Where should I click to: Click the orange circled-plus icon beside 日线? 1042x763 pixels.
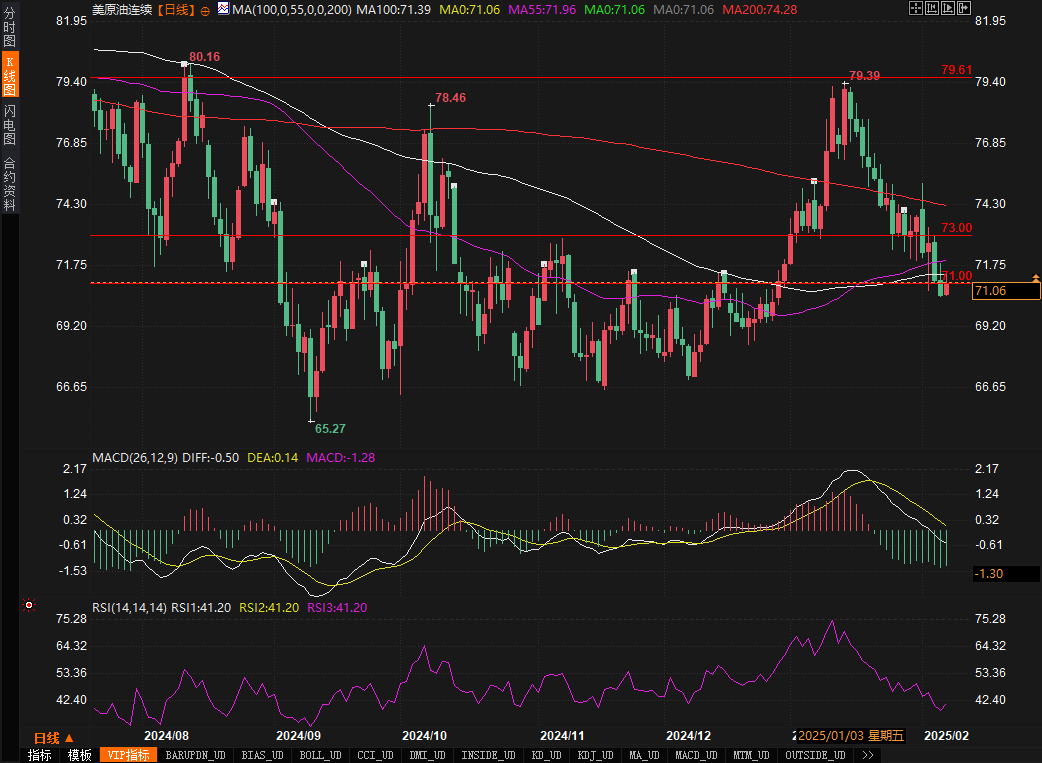coord(205,9)
